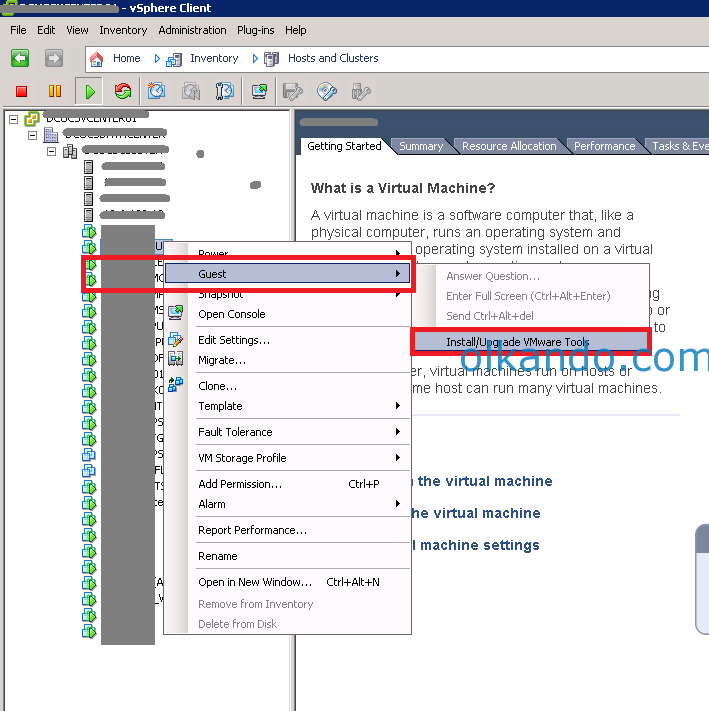Reset the VM with restart icon
The height and width of the screenshot is (711, 709).
pyautogui.click(x=123, y=91)
